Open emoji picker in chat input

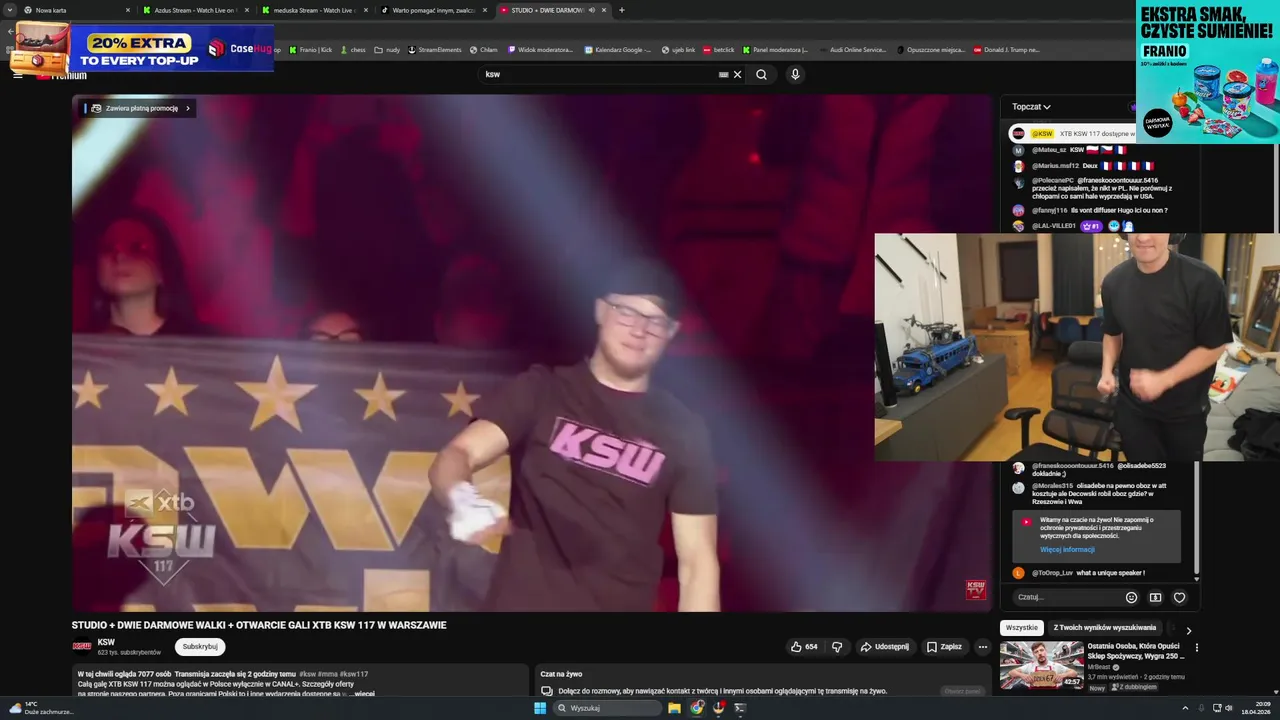(x=1131, y=597)
